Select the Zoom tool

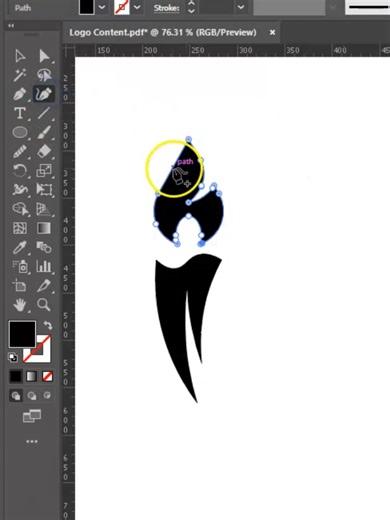[x=44, y=305]
